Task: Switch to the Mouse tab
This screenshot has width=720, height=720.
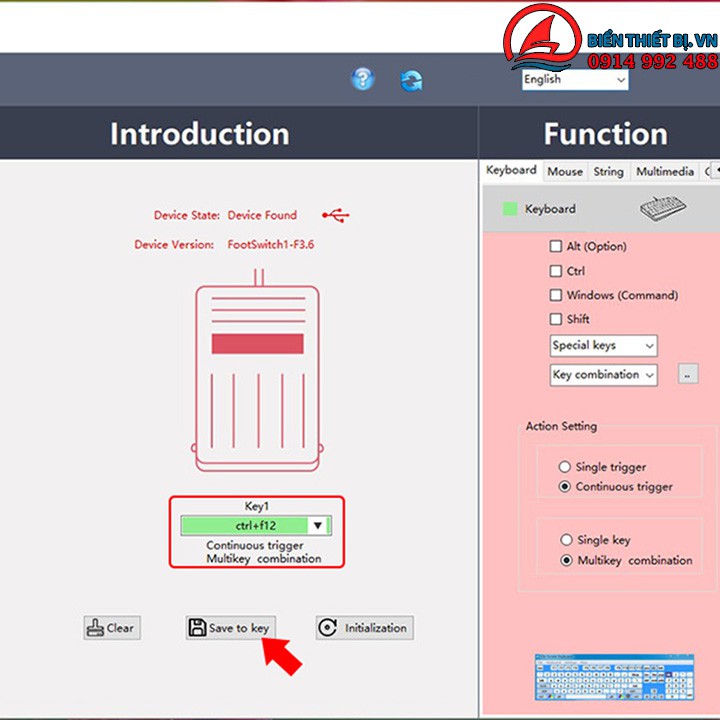Action: [x=564, y=172]
